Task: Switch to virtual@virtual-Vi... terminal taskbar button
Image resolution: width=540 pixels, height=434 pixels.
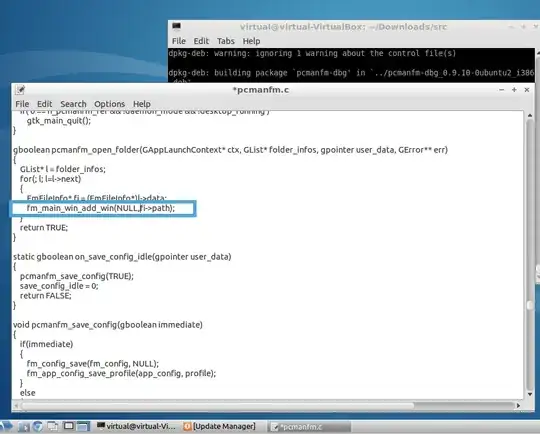Action: [x=137, y=426]
